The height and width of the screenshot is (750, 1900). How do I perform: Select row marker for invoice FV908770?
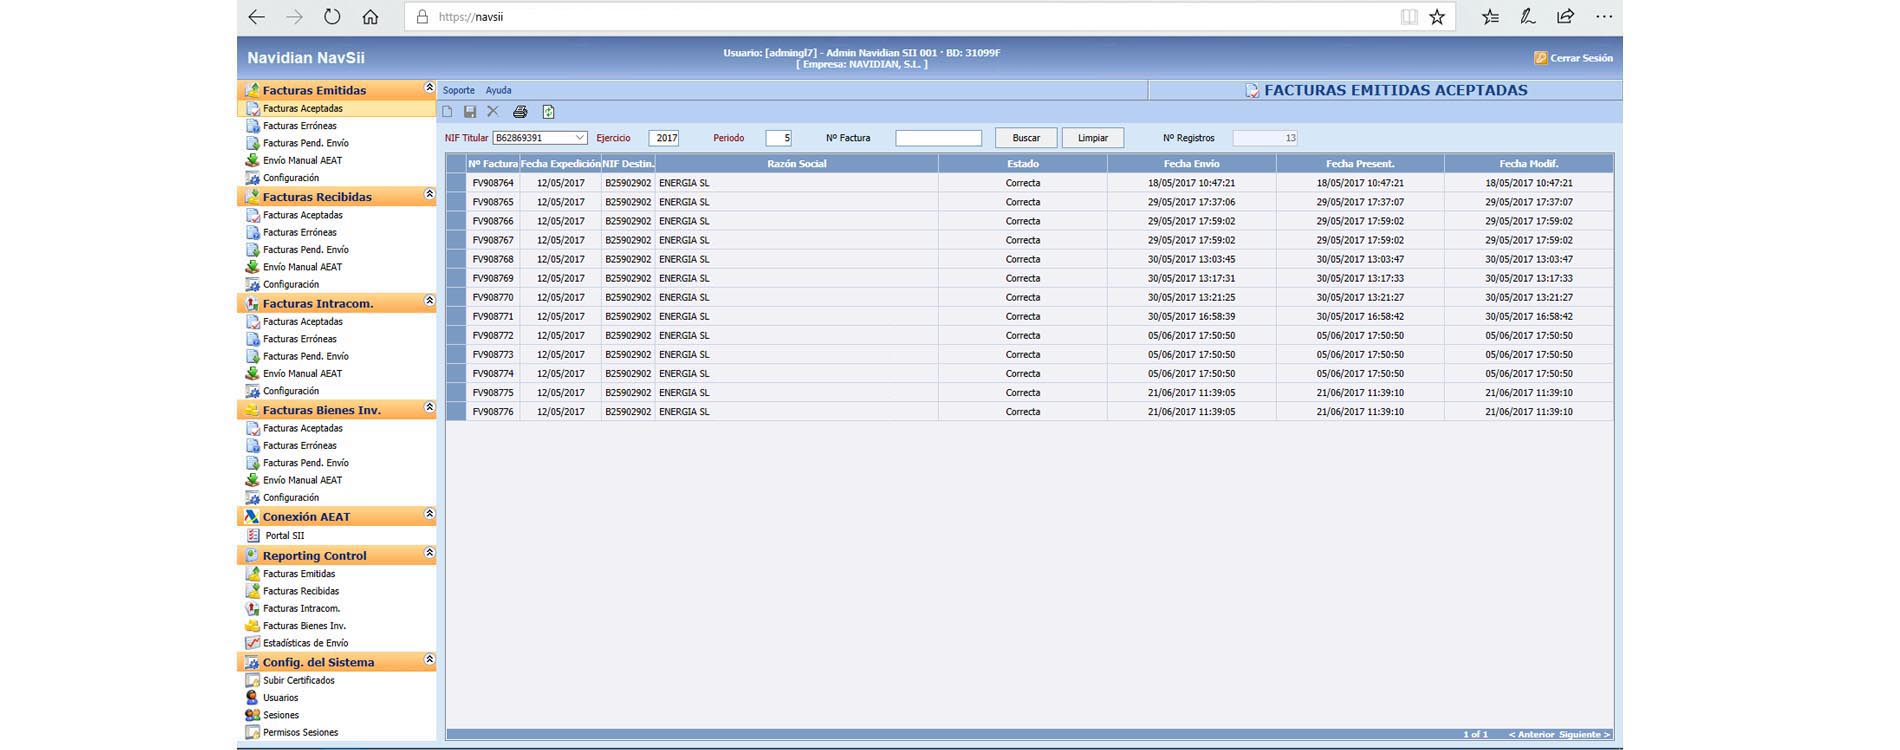[456, 297]
